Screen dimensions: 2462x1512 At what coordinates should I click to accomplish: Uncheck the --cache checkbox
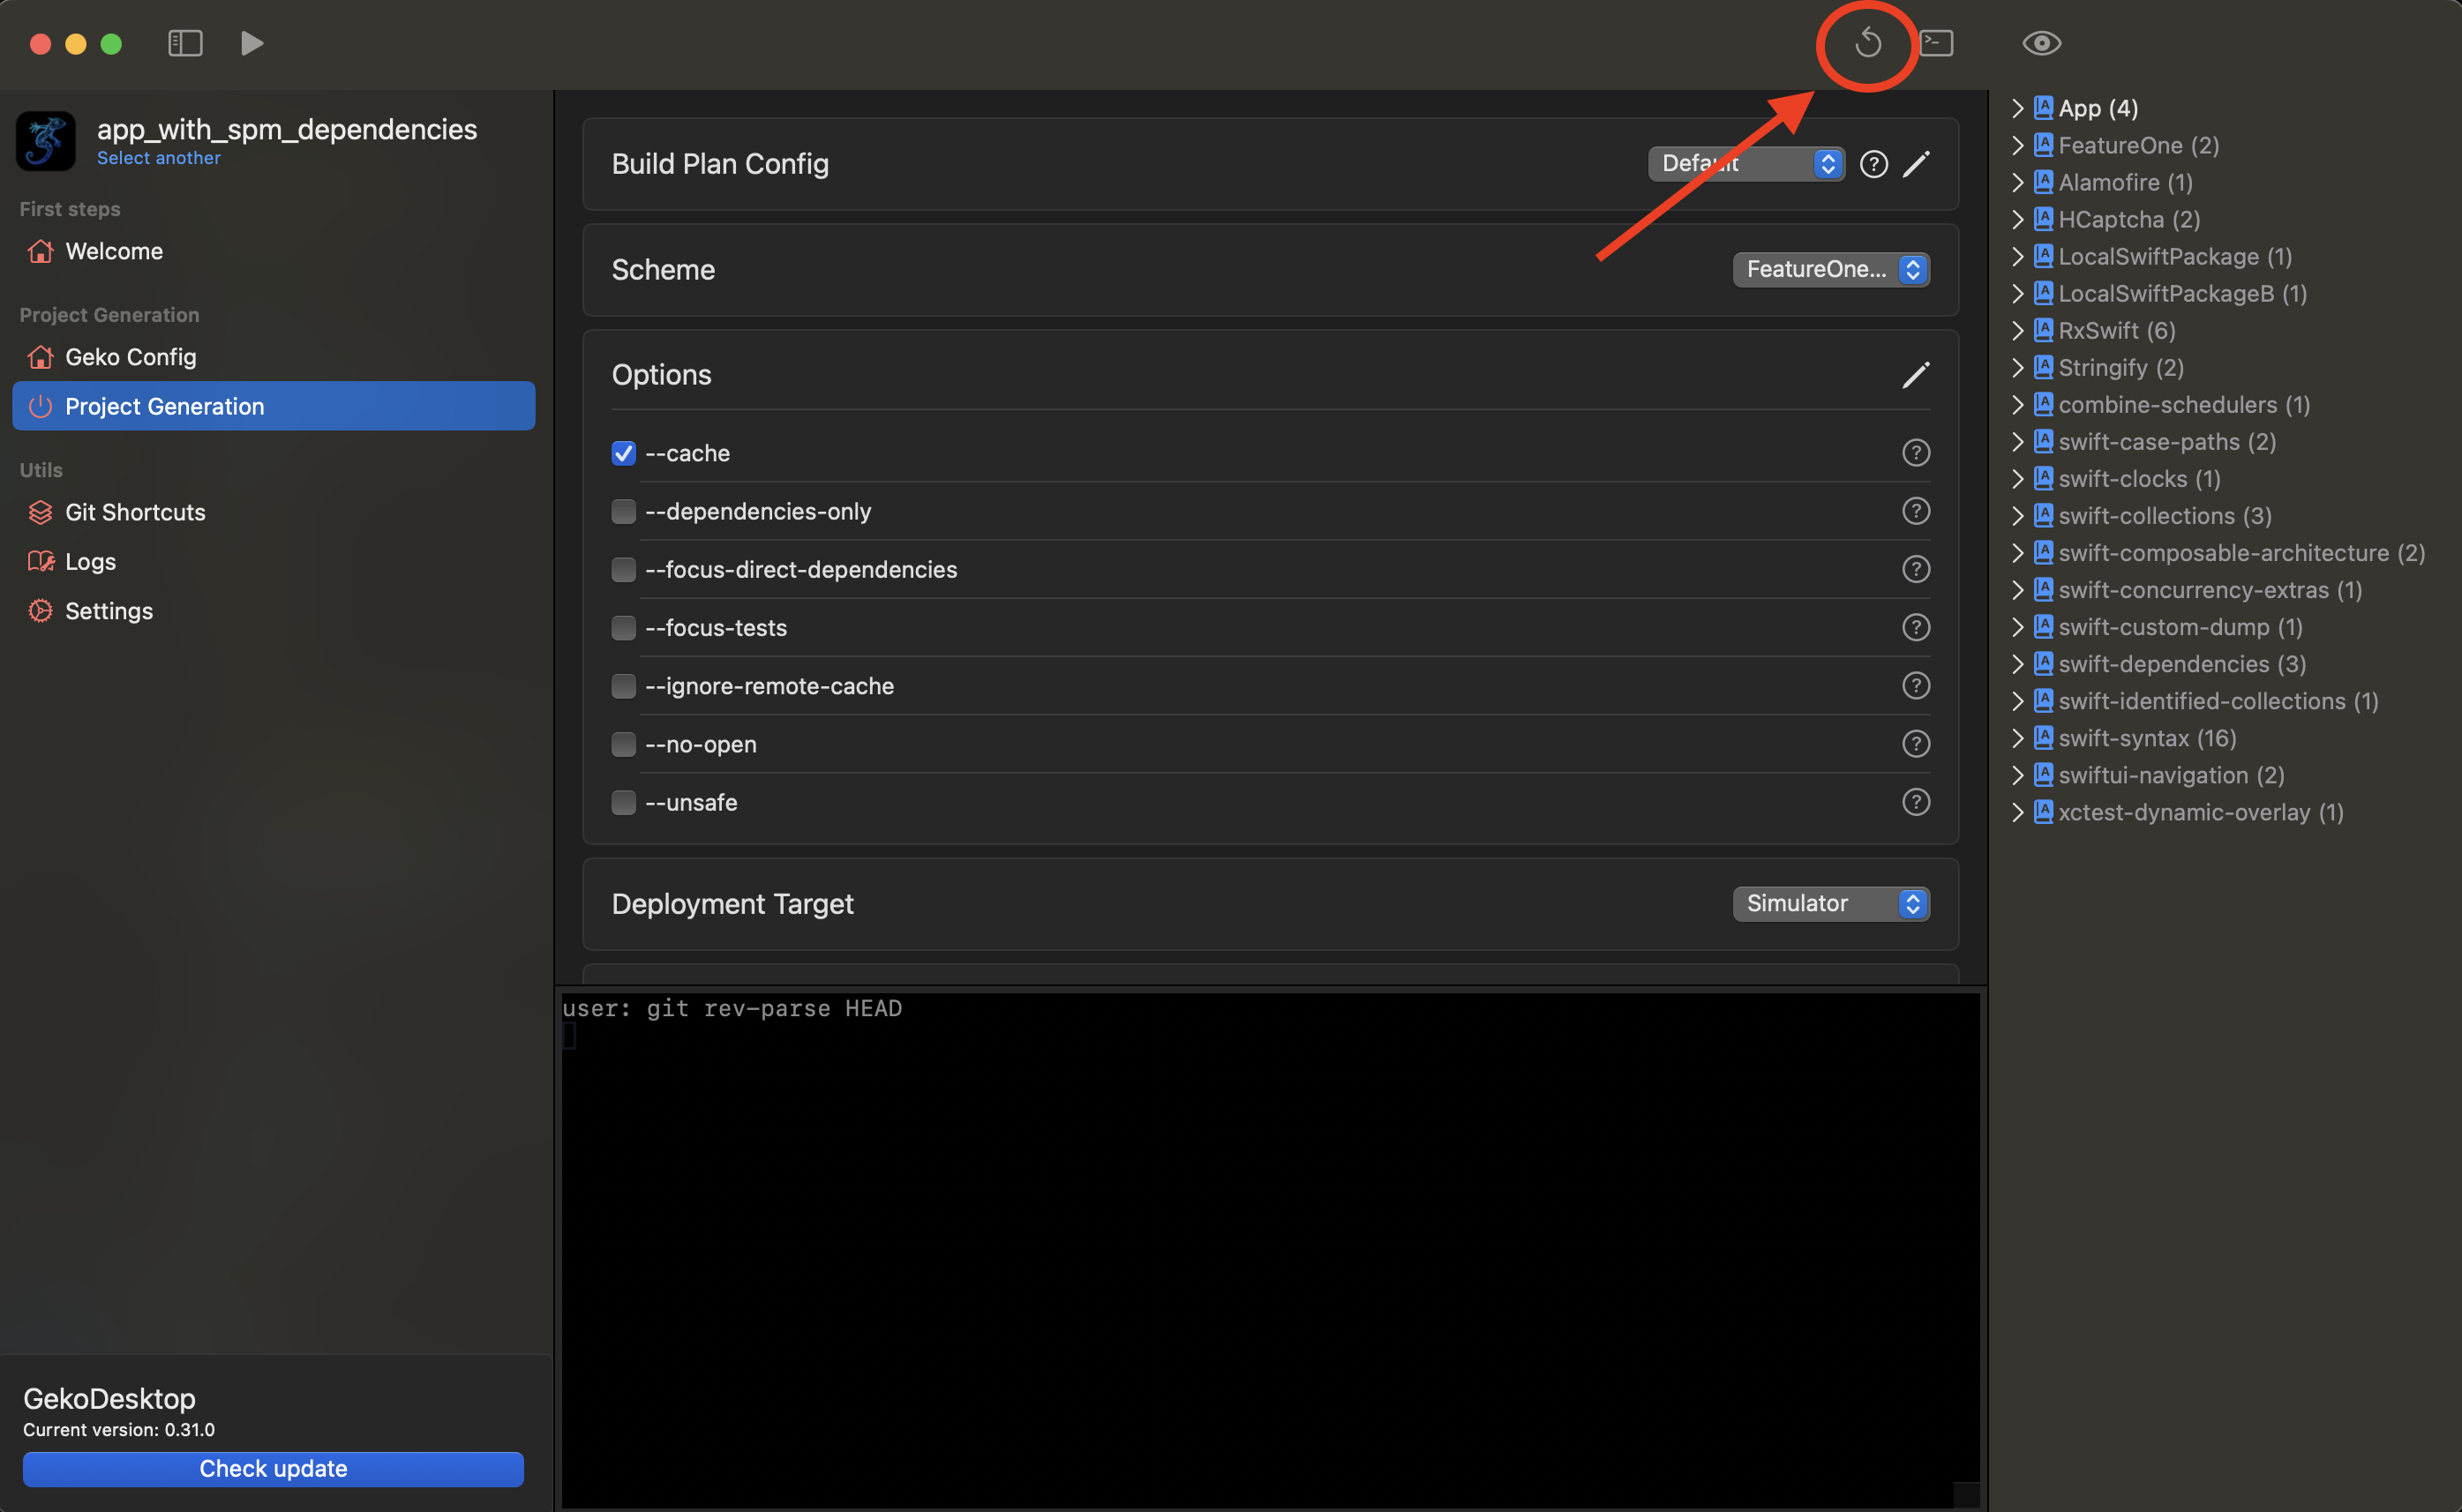623,453
